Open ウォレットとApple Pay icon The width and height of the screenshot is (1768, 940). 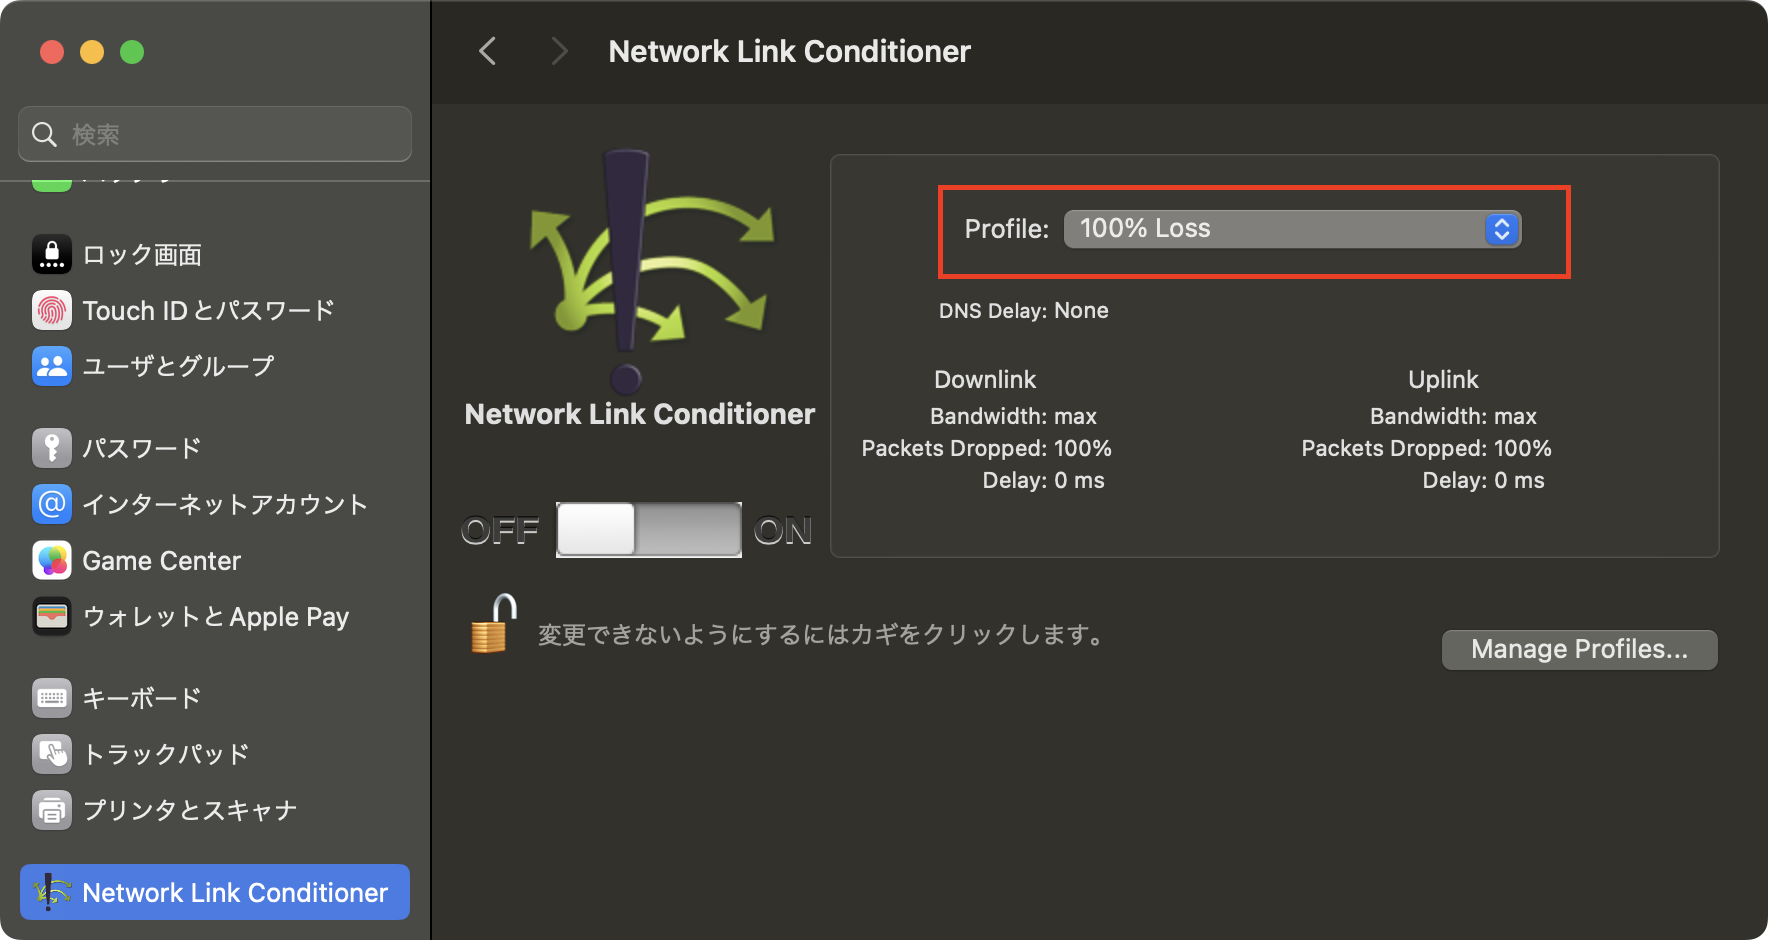pyautogui.click(x=51, y=617)
